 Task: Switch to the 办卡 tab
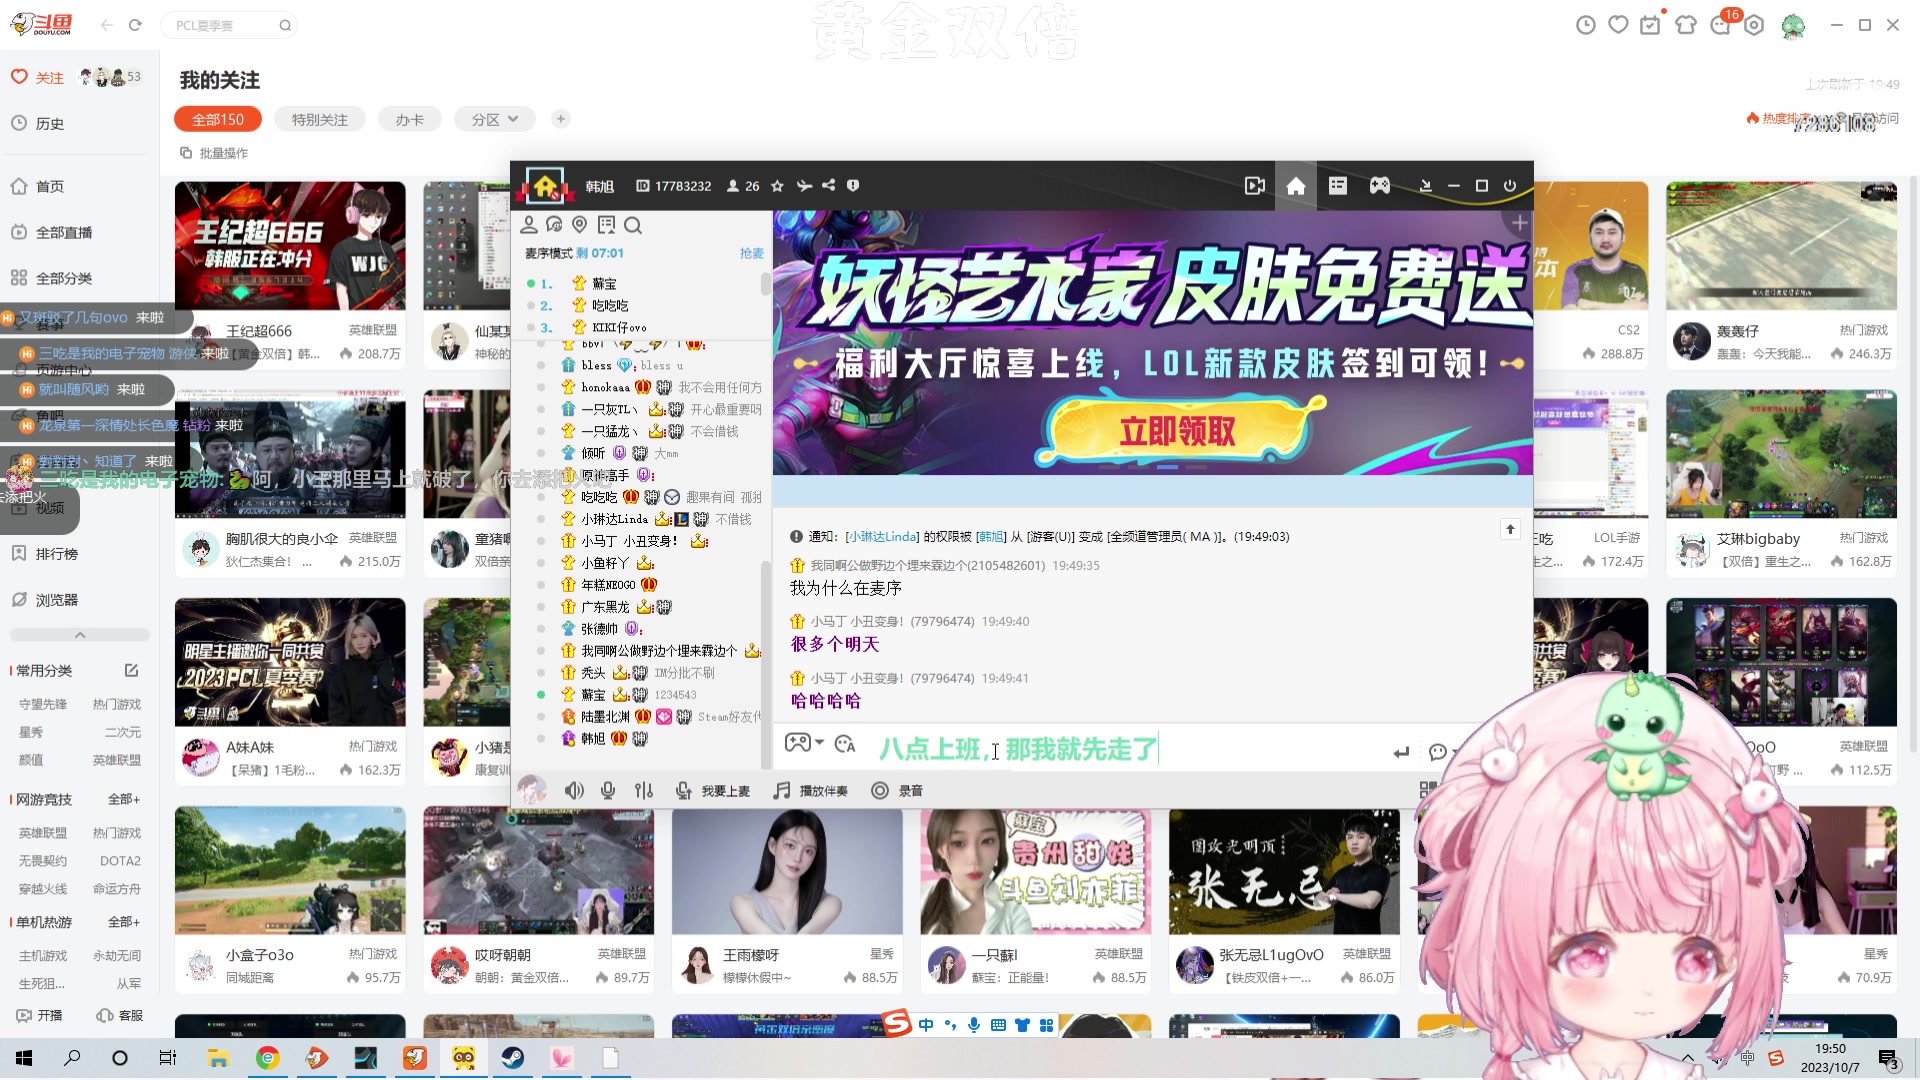pos(410,118)
